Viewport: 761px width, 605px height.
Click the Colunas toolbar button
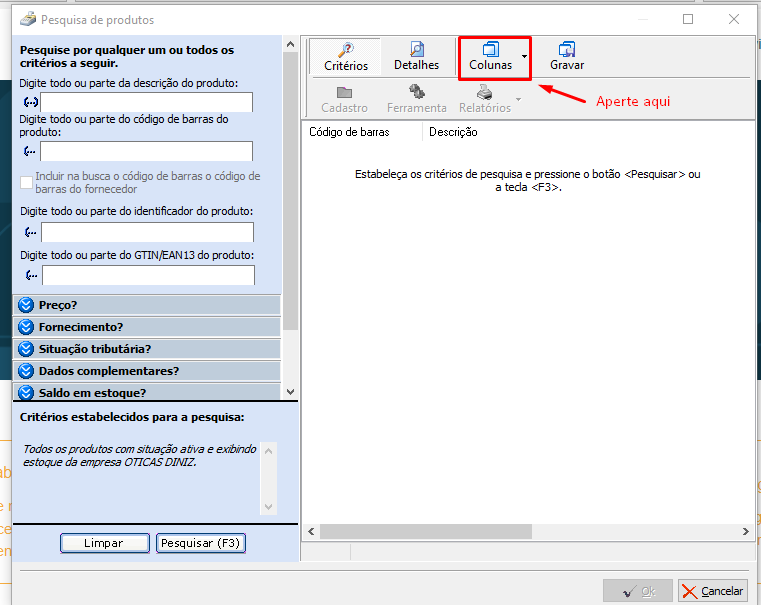pos(490,57)
